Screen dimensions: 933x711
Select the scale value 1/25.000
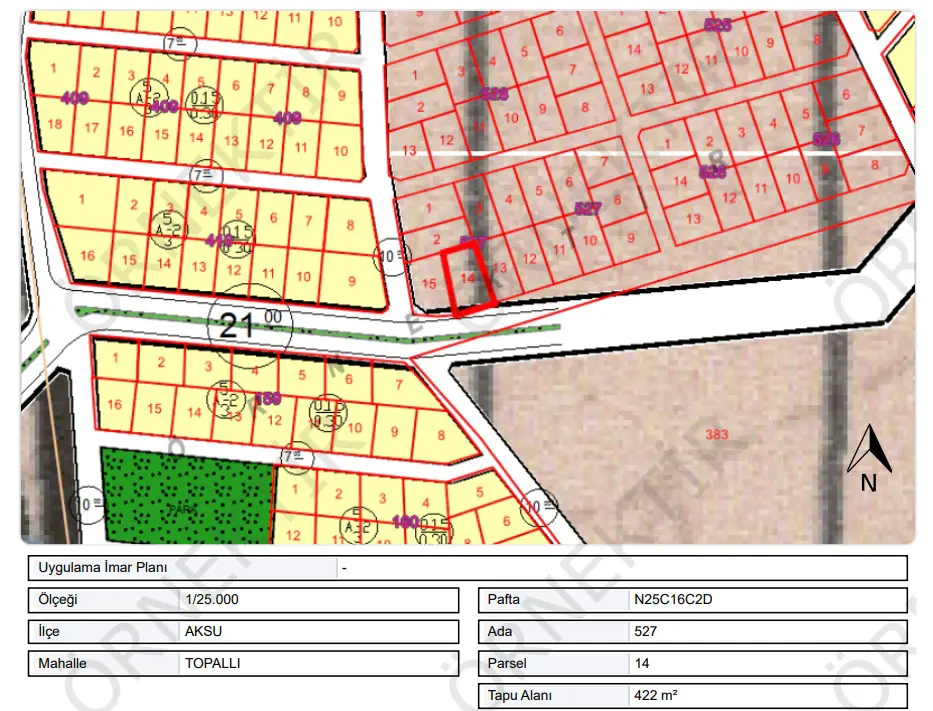(212, 599)
